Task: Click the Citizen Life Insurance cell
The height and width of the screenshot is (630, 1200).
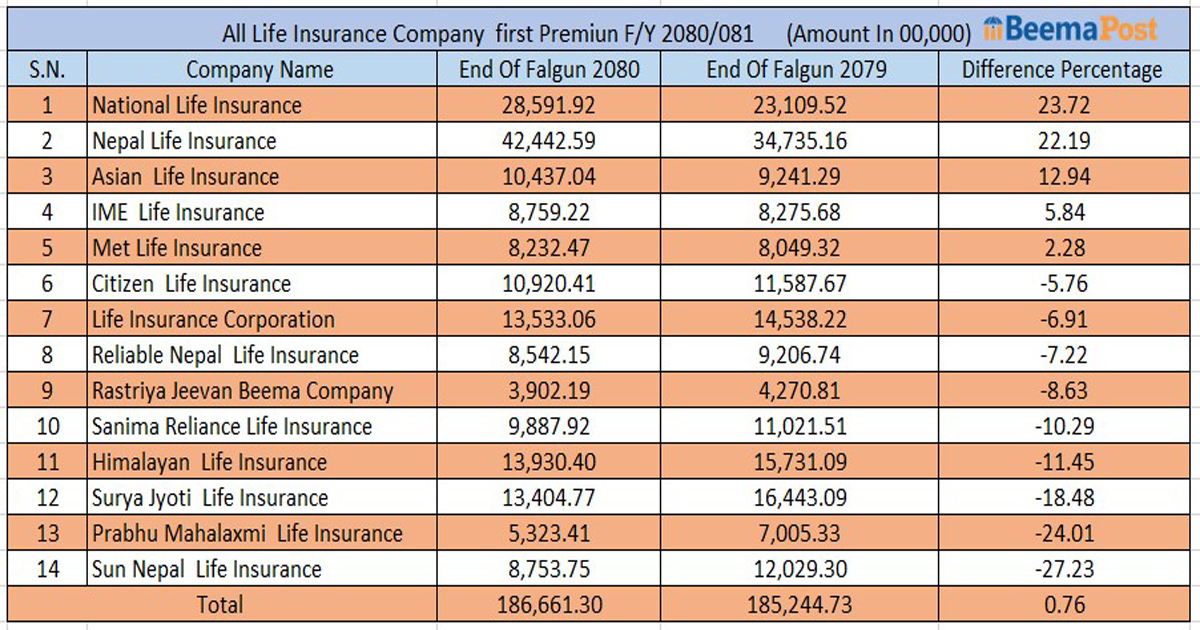Action: point(192,284)
